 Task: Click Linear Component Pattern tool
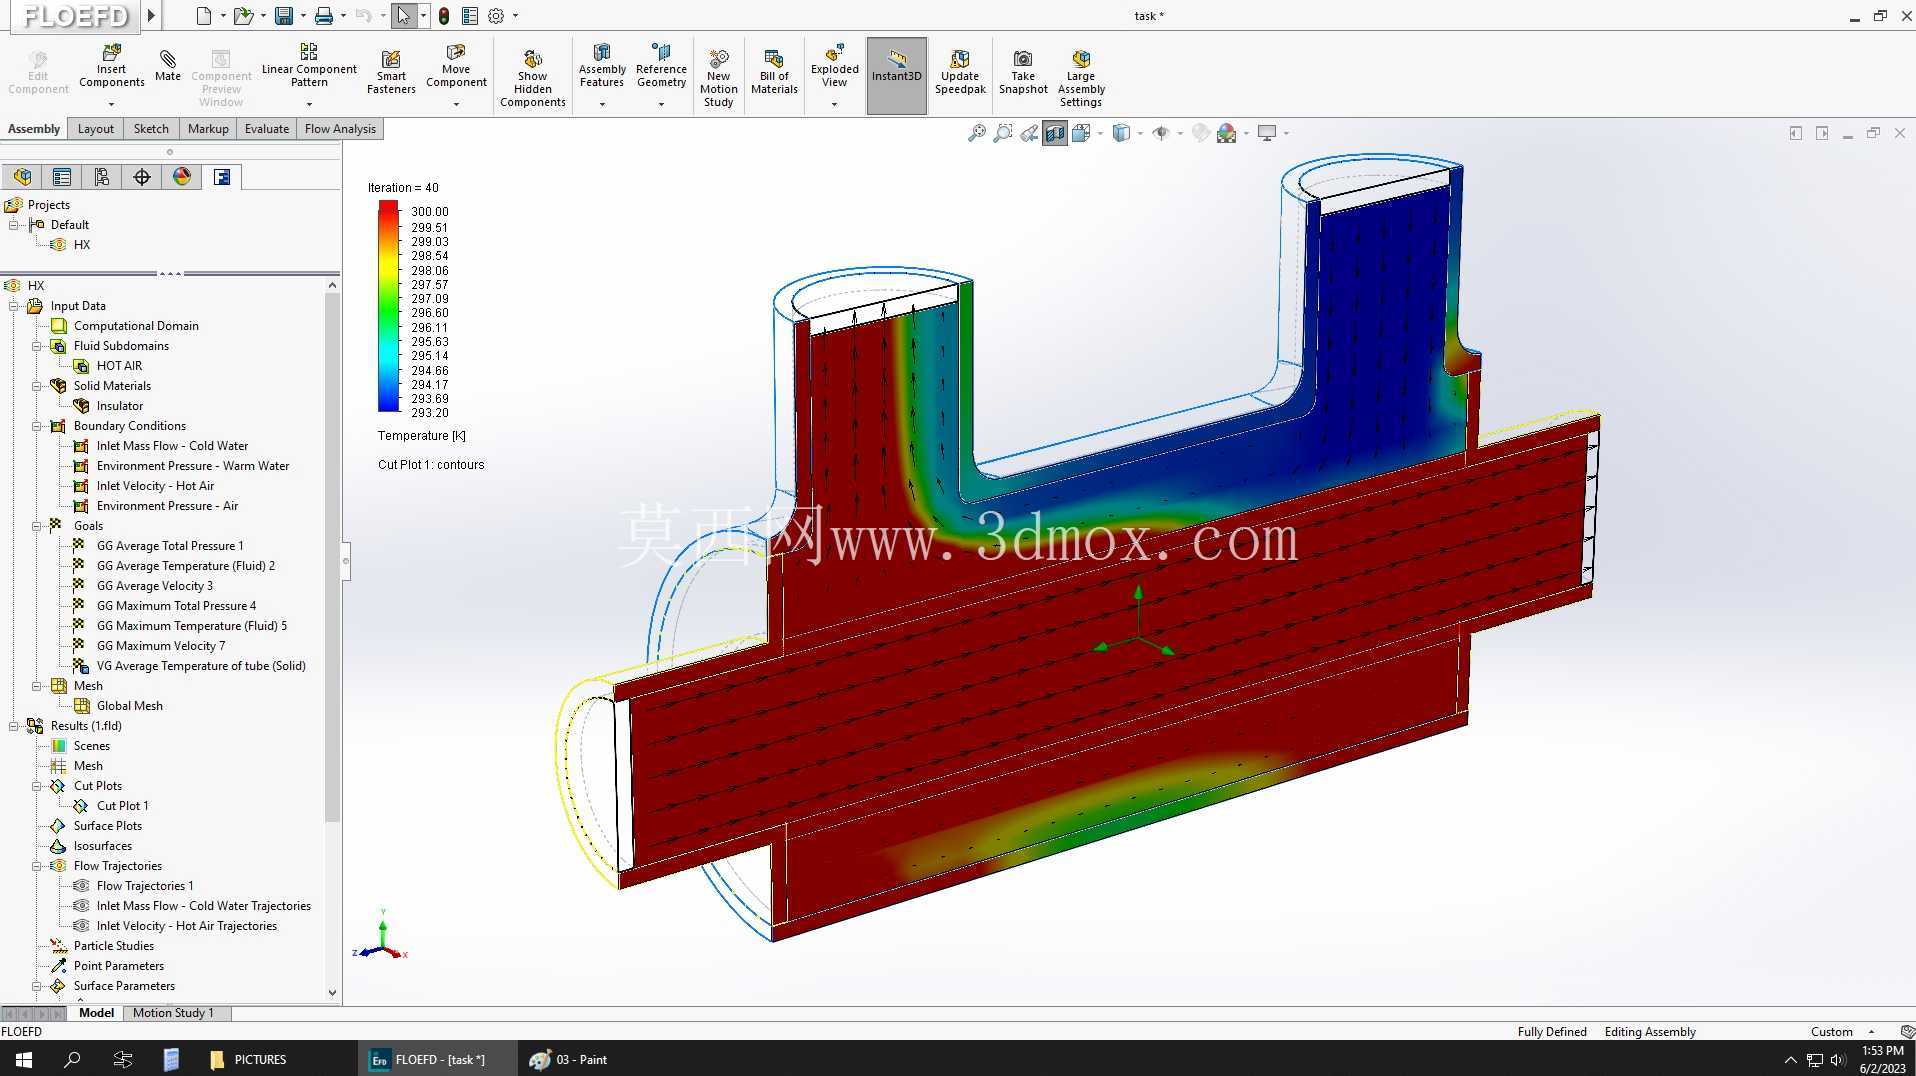[x=309, y=65]
